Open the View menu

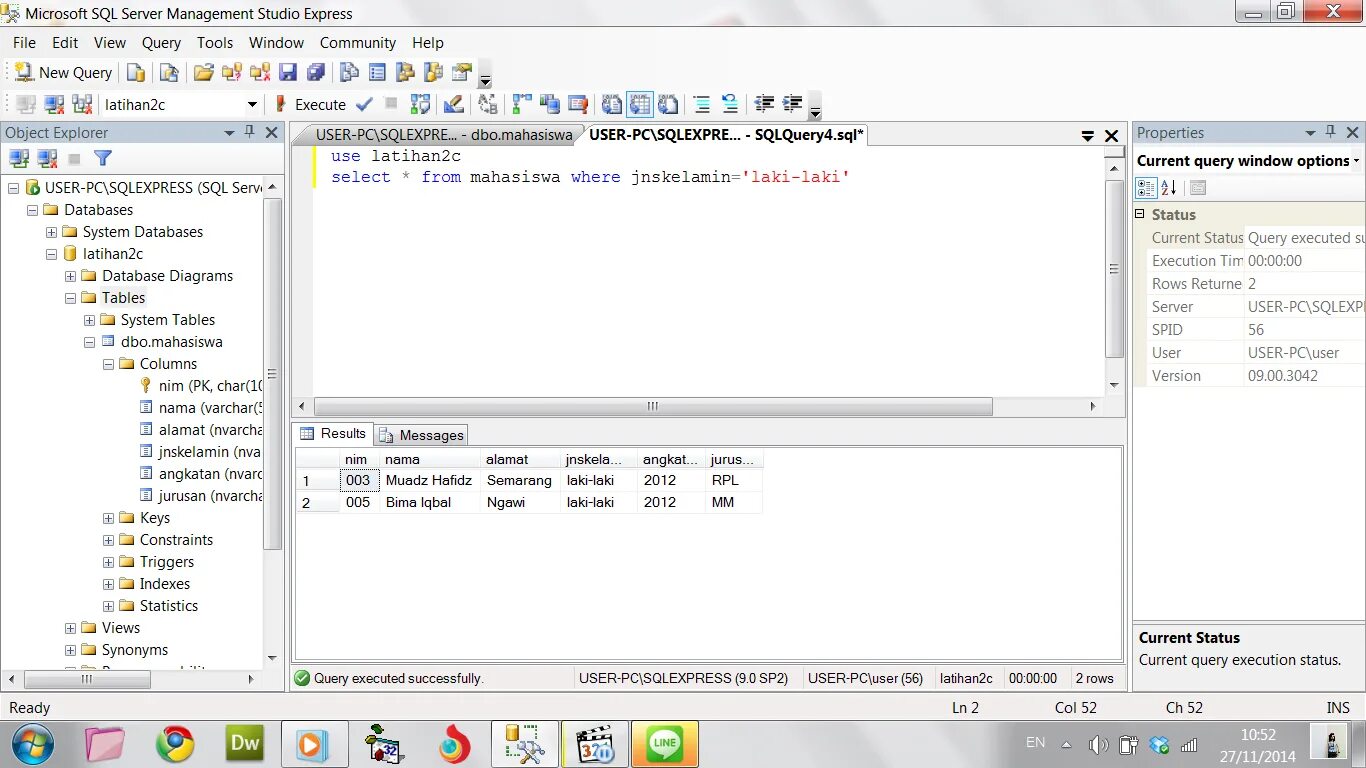click(x=110, y=42)
